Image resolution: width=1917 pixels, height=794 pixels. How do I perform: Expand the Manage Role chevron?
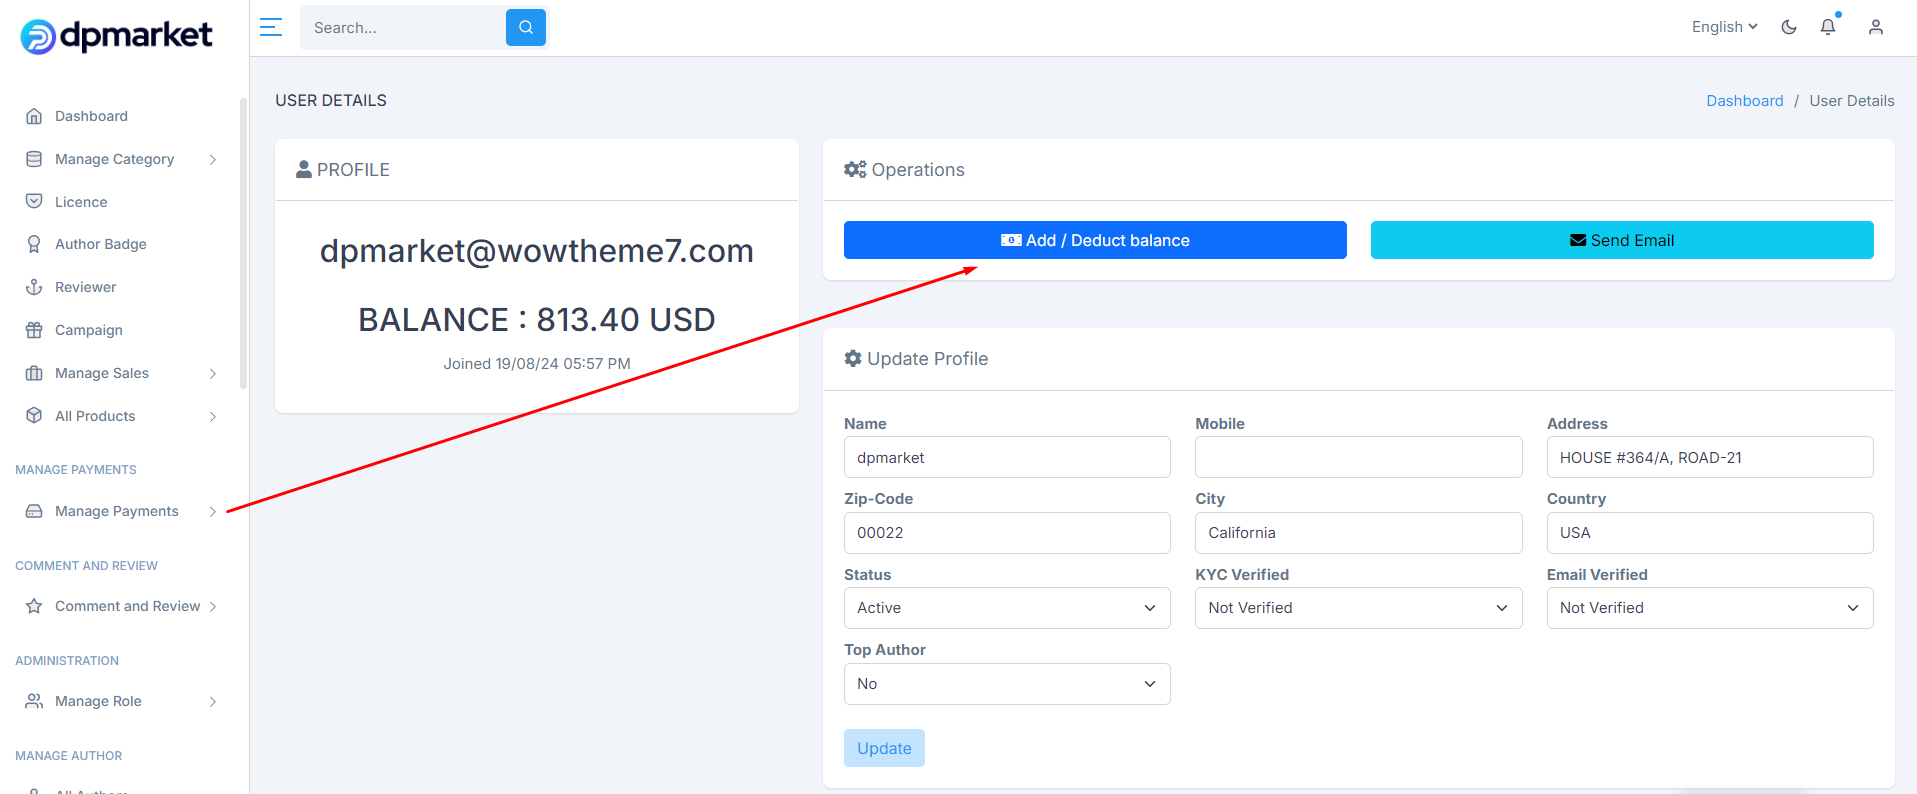point(213,701)
